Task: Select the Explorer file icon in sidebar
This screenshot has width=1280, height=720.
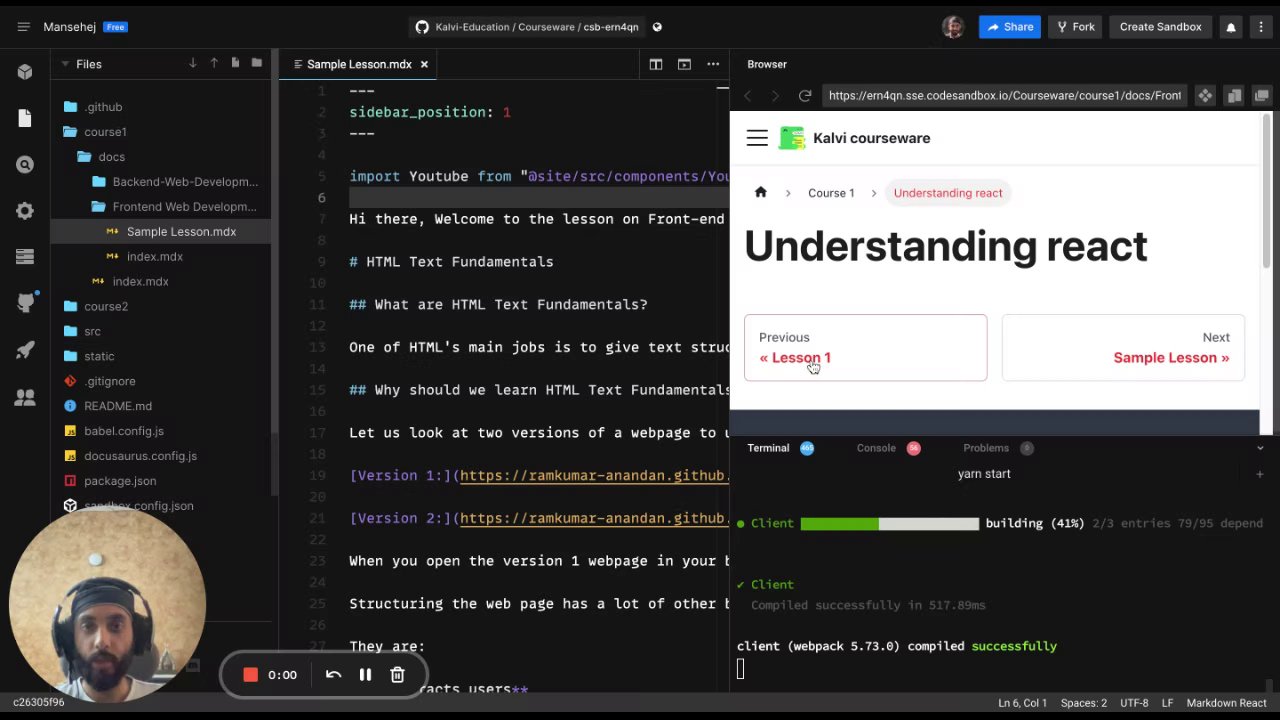Action: pyautogui.click(x=25, y=118)
